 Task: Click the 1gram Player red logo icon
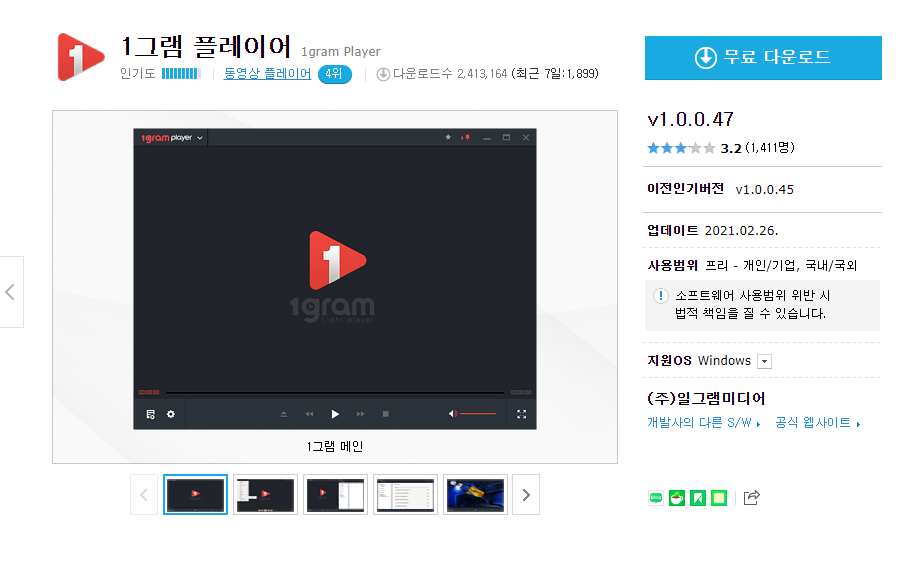(80, 57)
